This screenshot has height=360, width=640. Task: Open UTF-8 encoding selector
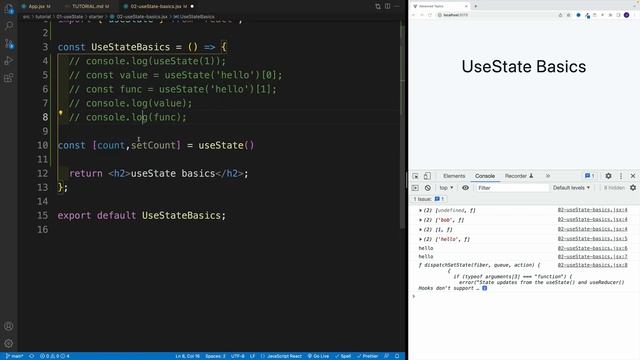(238, 356)
